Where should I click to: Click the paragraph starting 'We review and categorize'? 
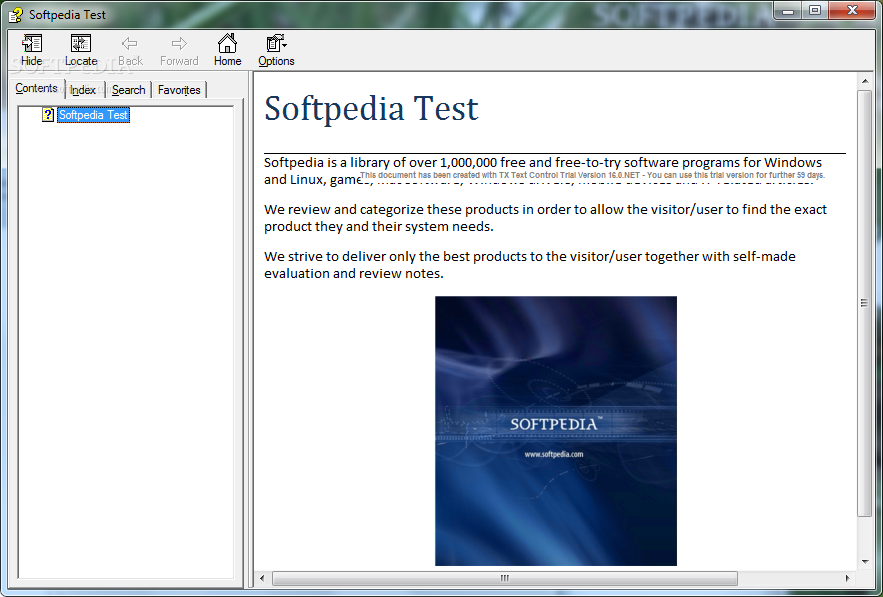coord(545,217)
